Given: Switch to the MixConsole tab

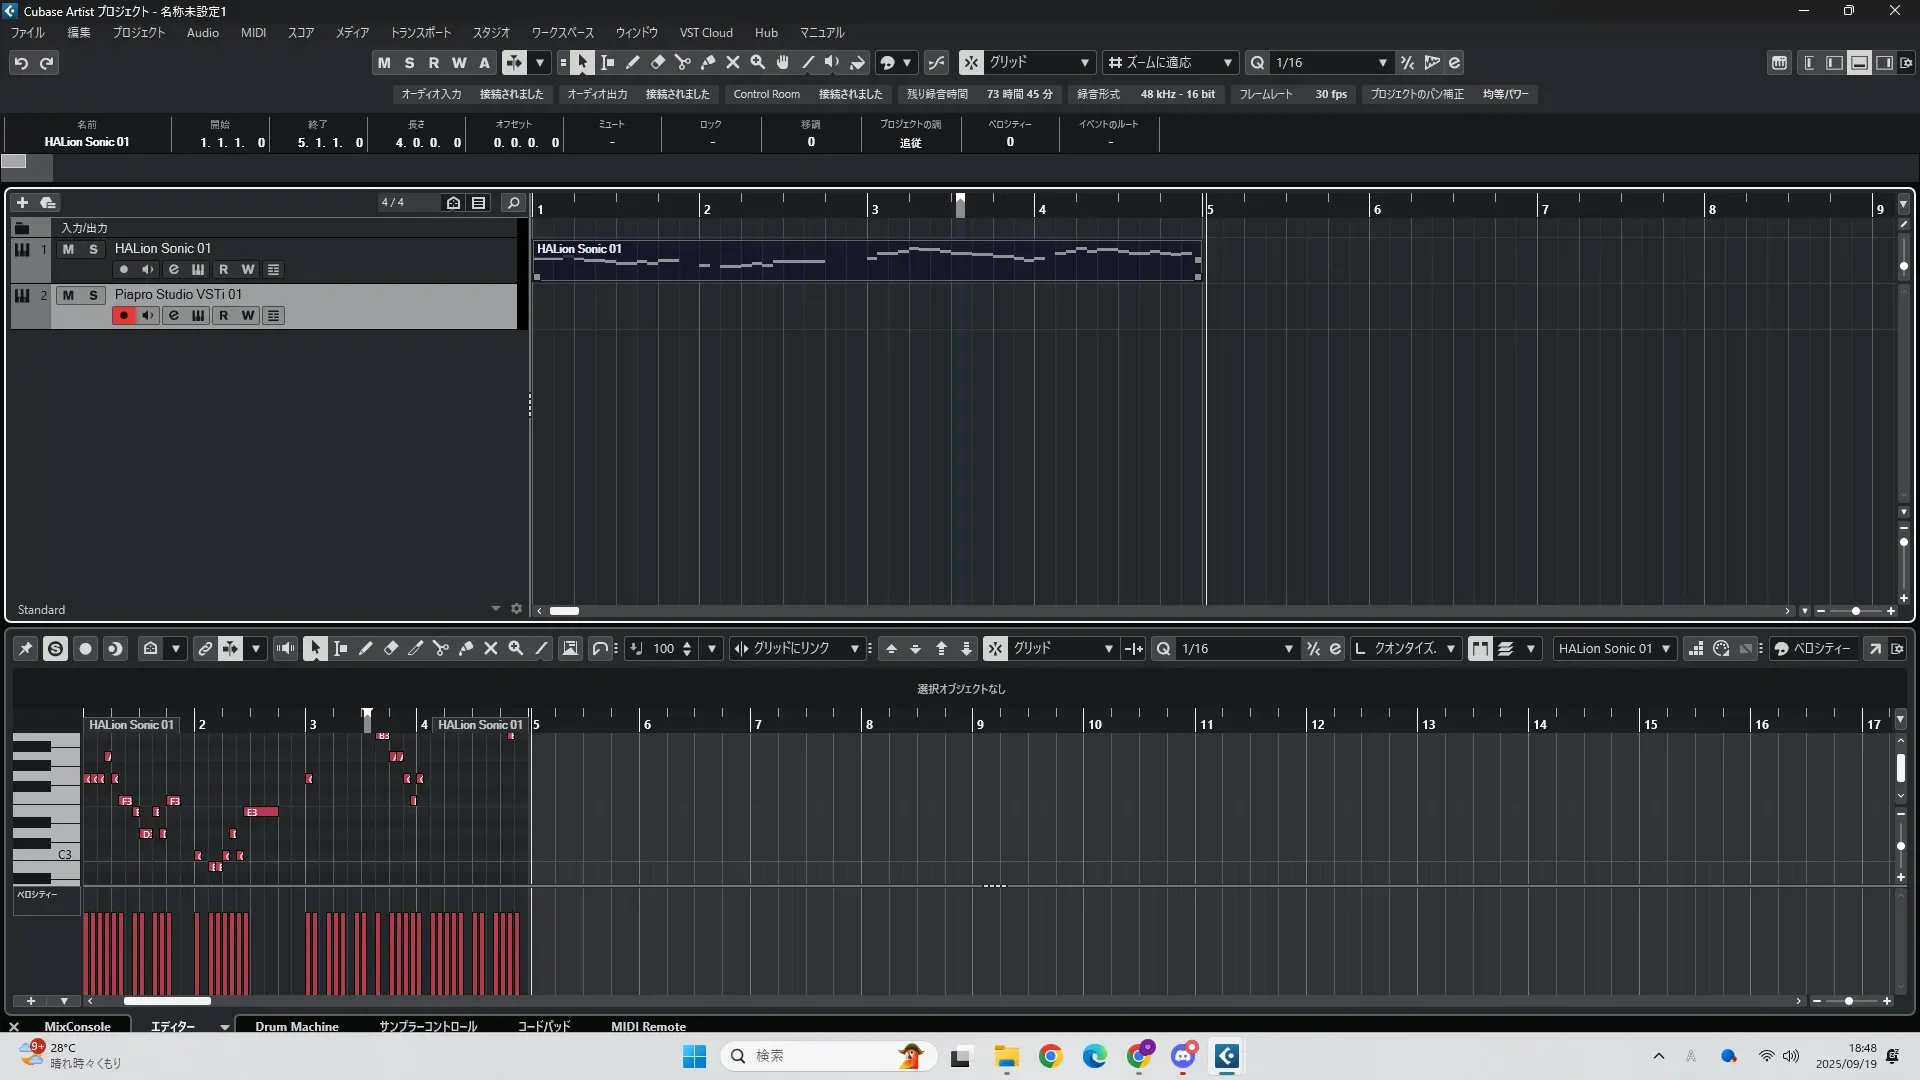Looking at the screenshot, I should (77, 1026).
